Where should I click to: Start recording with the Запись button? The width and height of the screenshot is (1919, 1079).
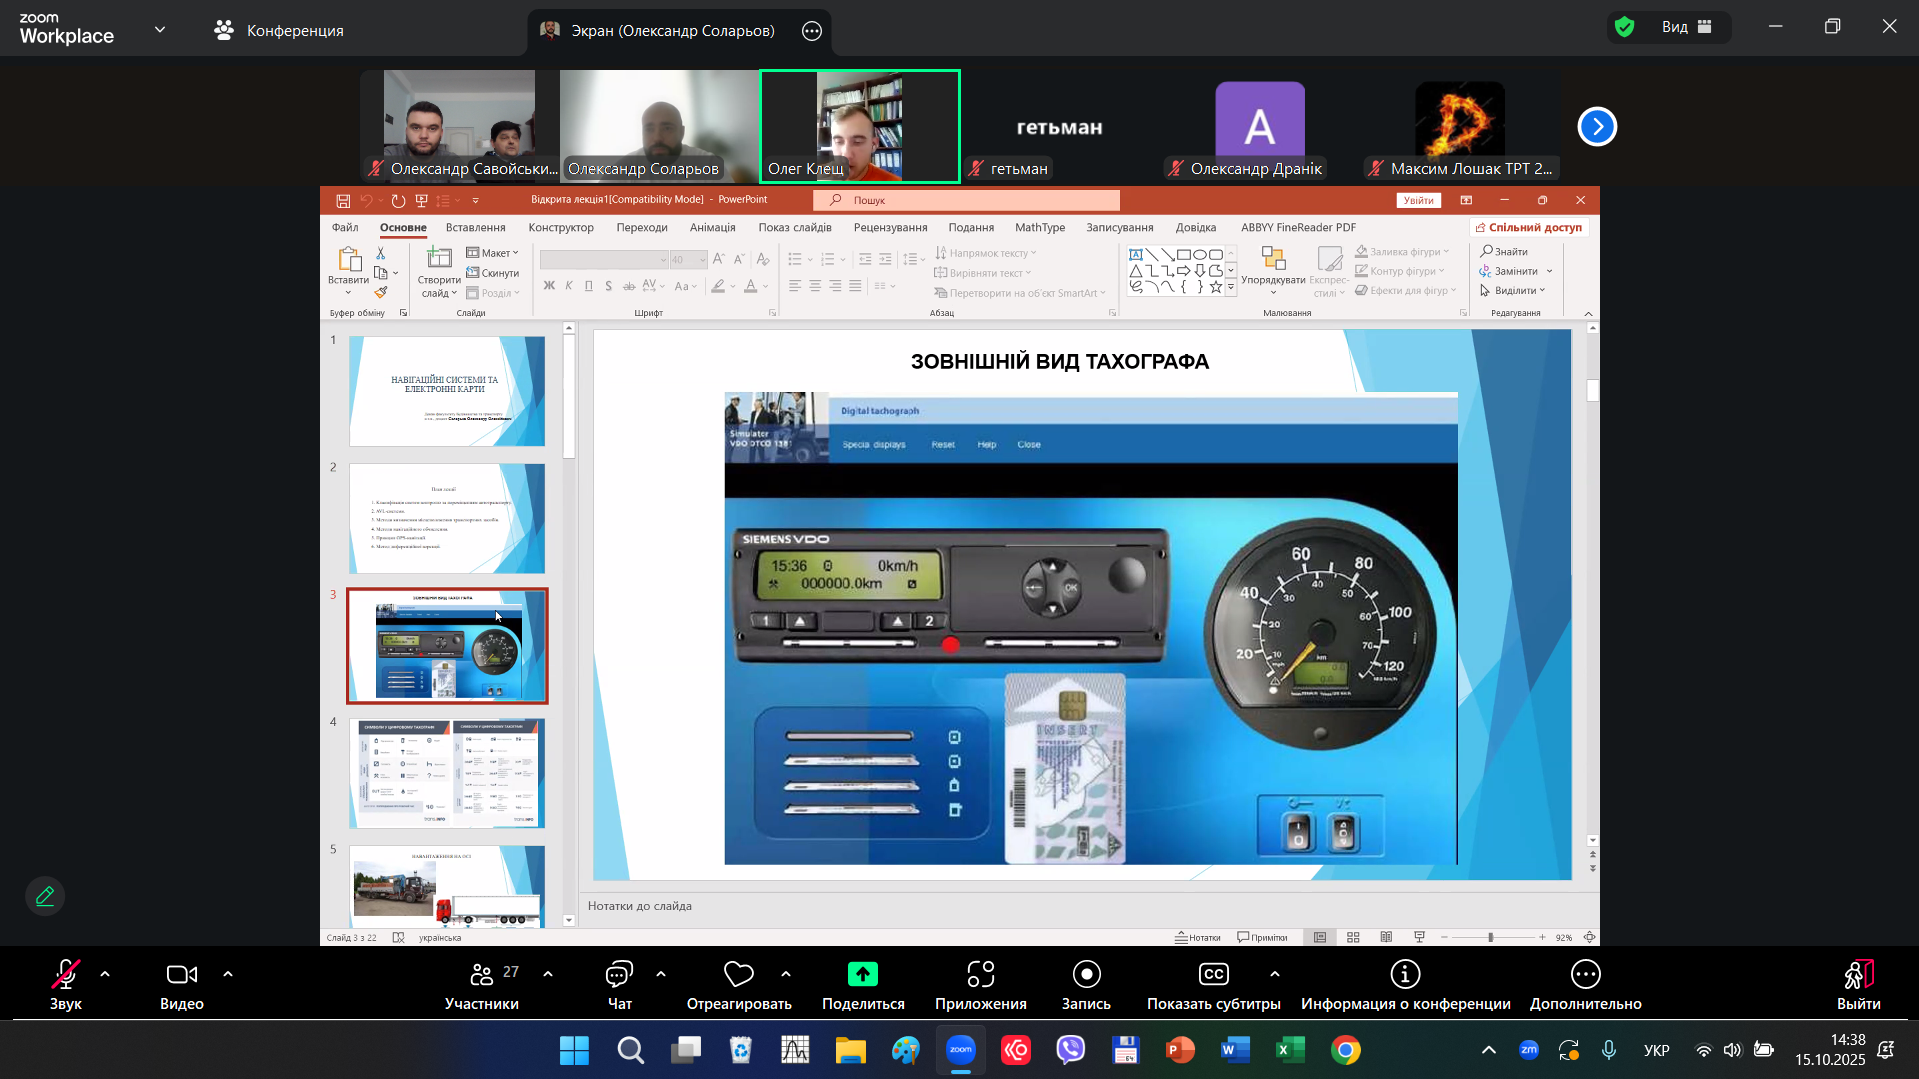point(1086,975)
